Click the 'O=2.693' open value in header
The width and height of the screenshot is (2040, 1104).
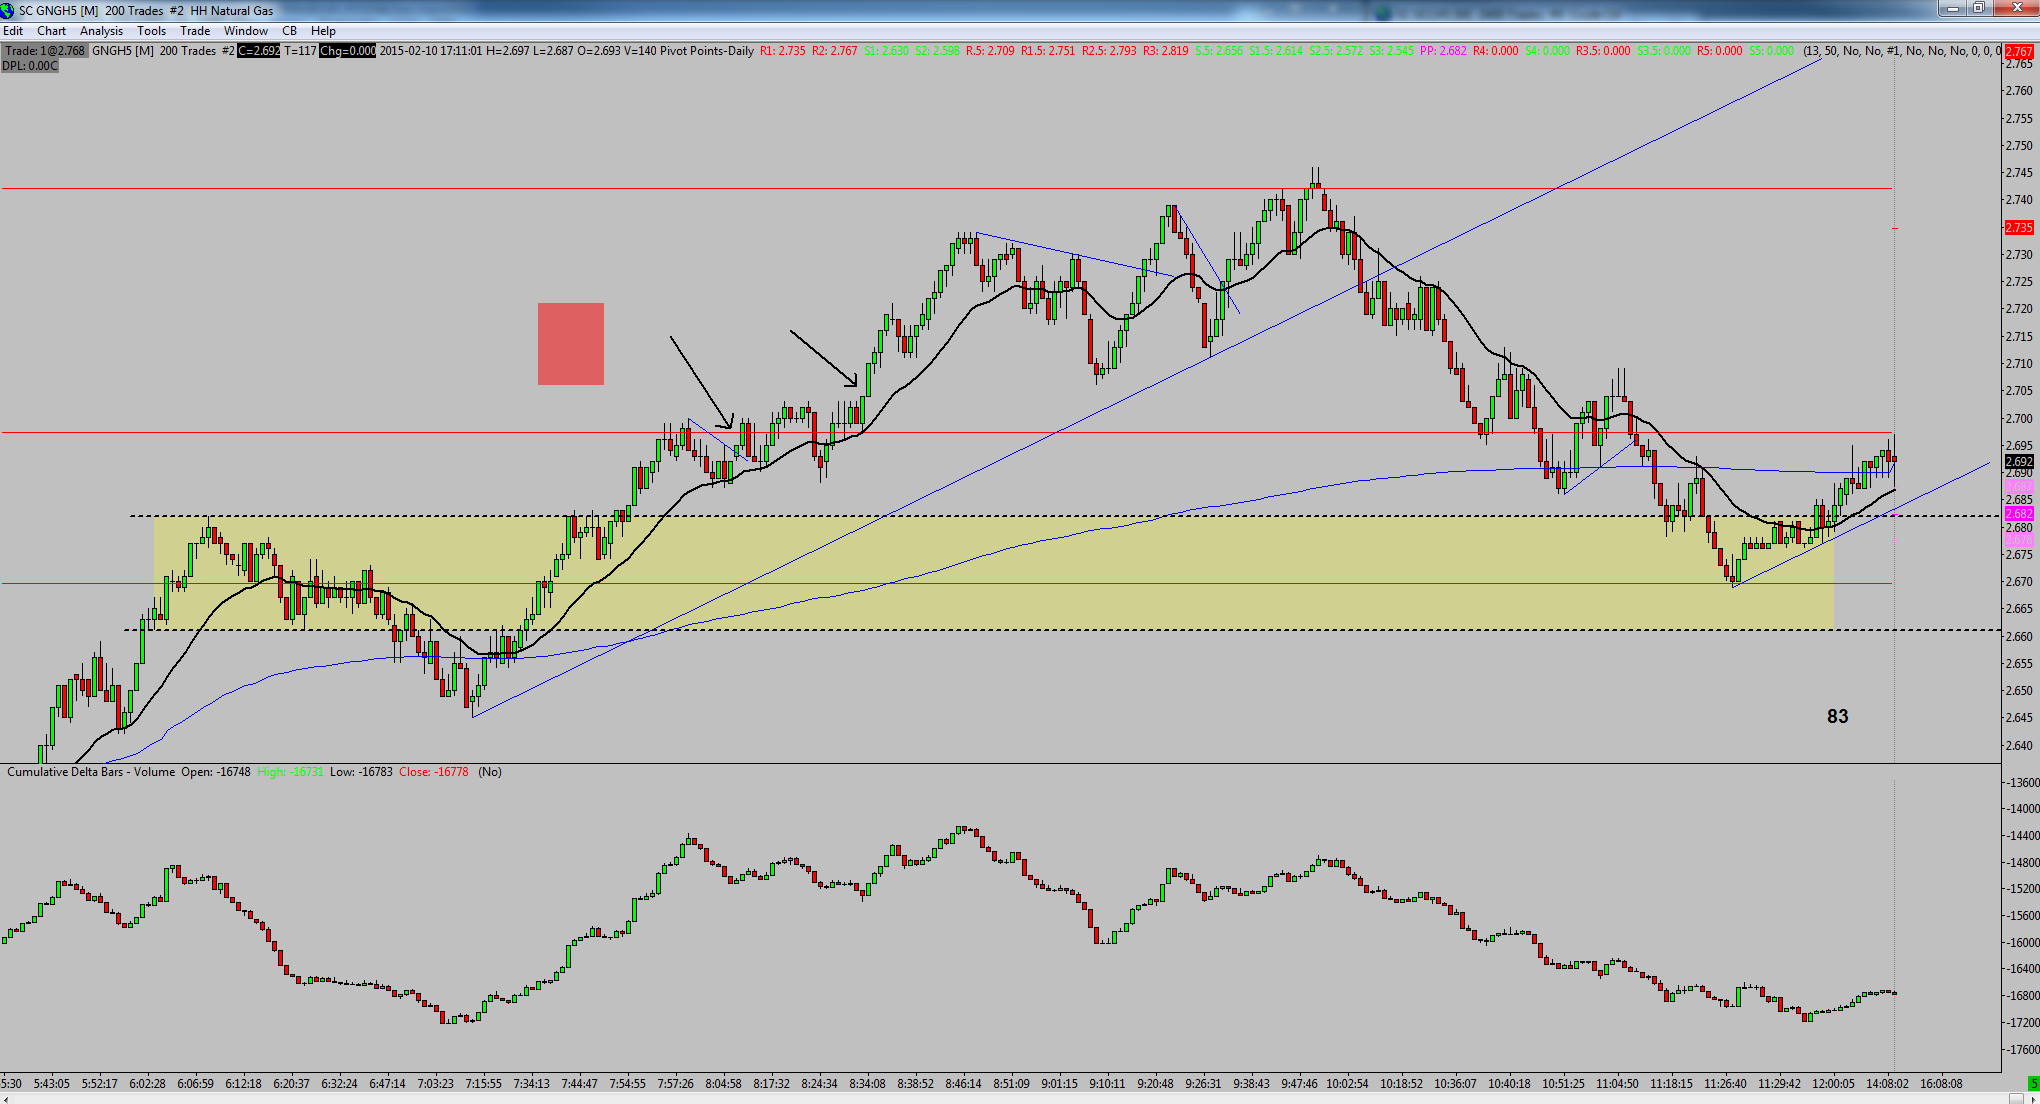coord(599,51)
